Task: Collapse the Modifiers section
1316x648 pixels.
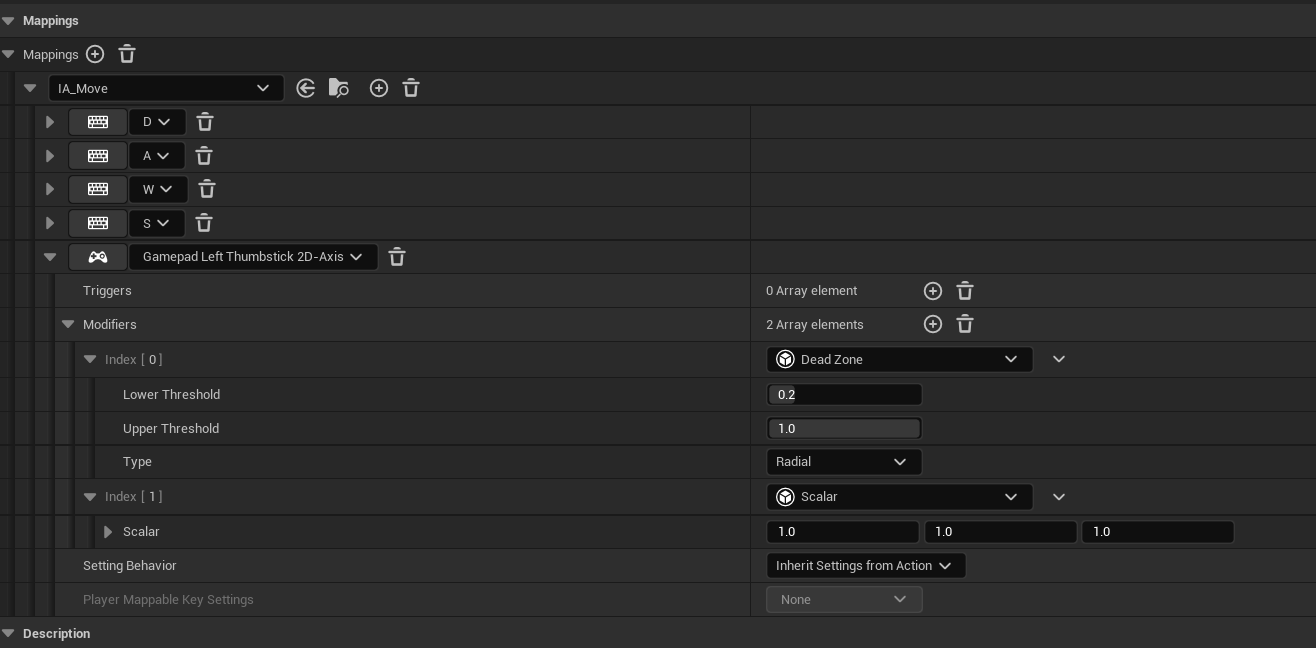Action: click(x=68, y=324)
